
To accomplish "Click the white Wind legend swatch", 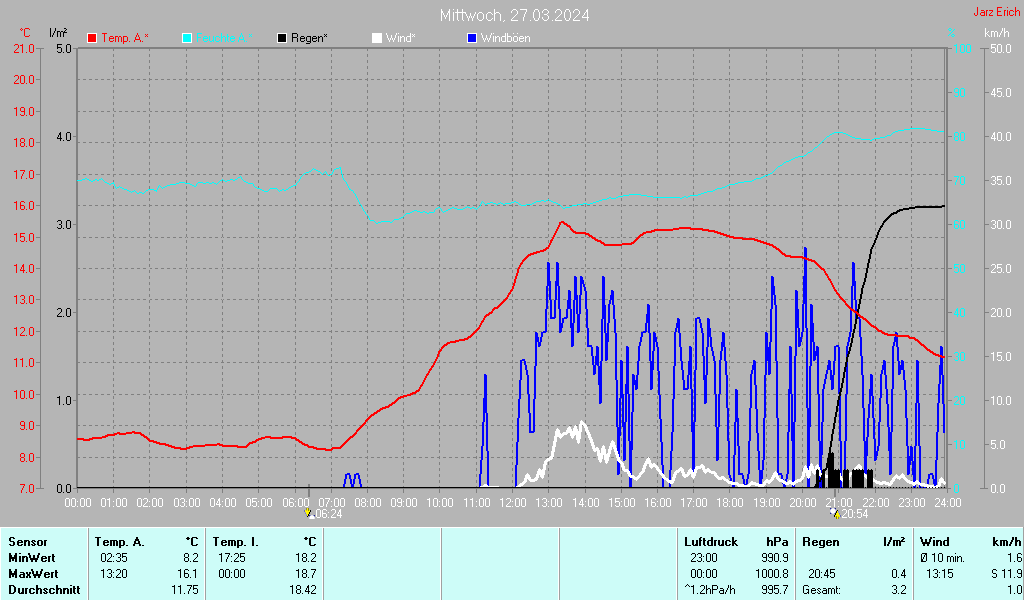I will 376,38.
